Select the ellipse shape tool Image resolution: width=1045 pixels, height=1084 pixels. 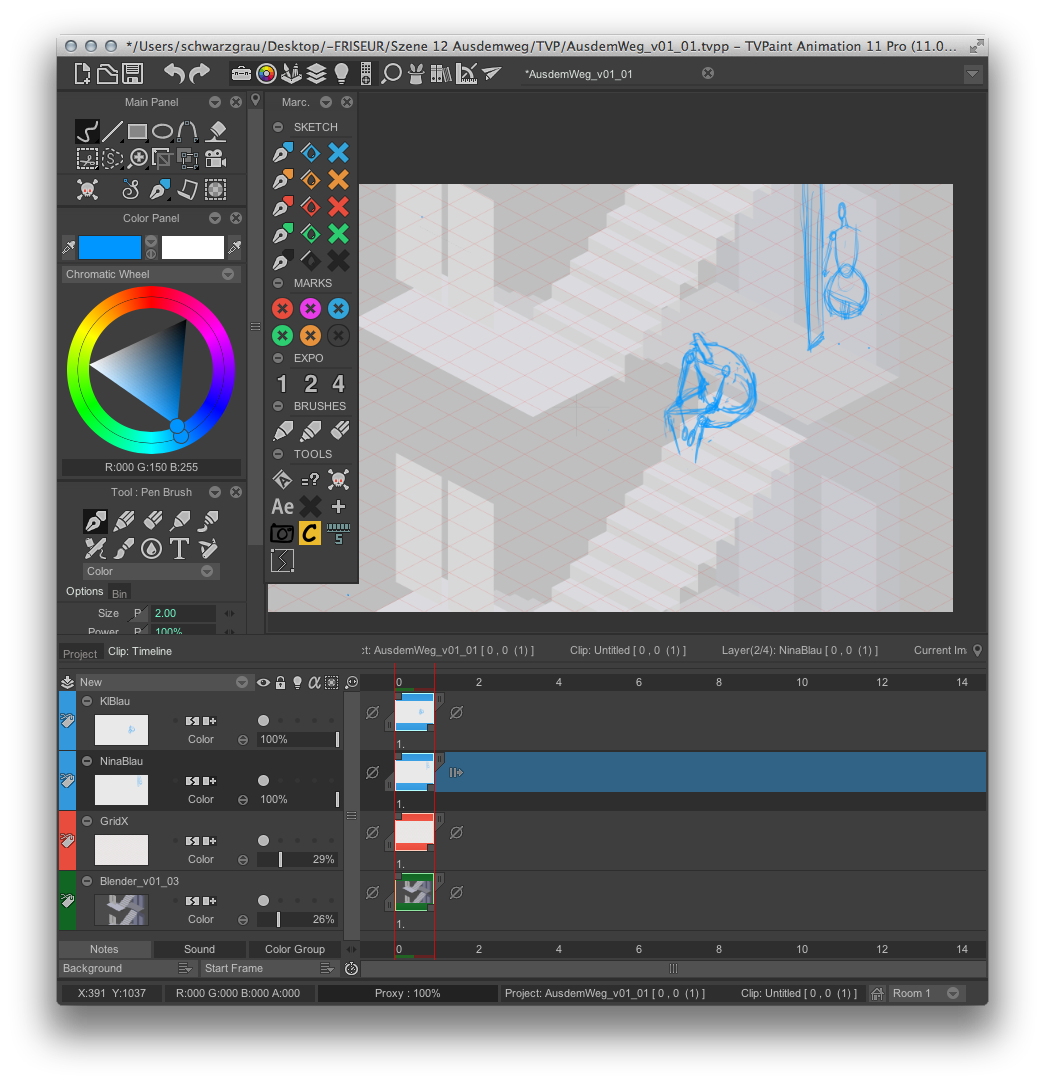162,131
